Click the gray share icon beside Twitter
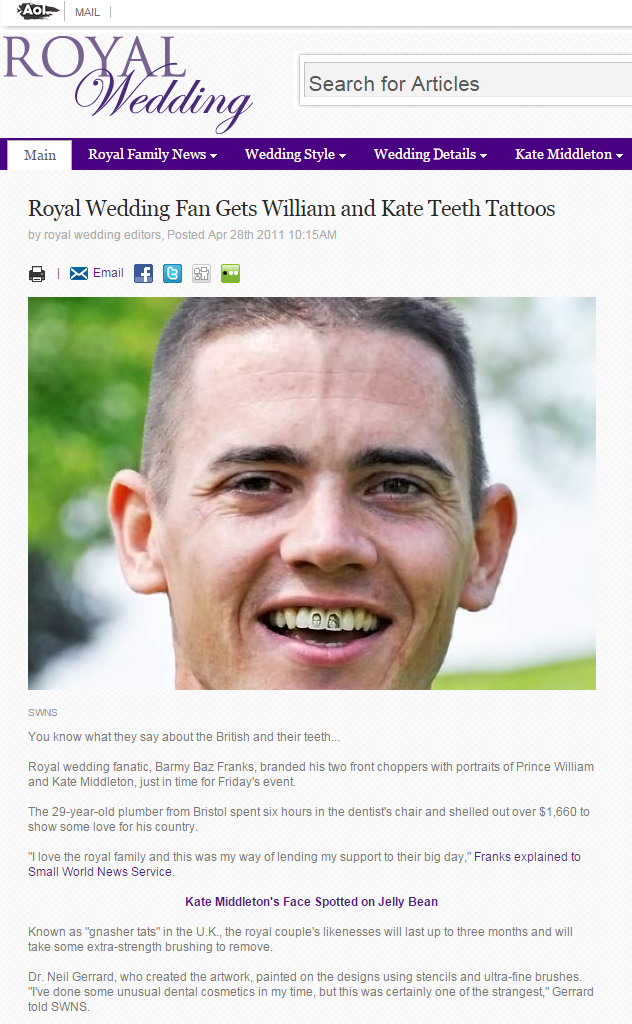This screenshot has width=632, height=1024. pyautogui.click(x=202, y=274)
